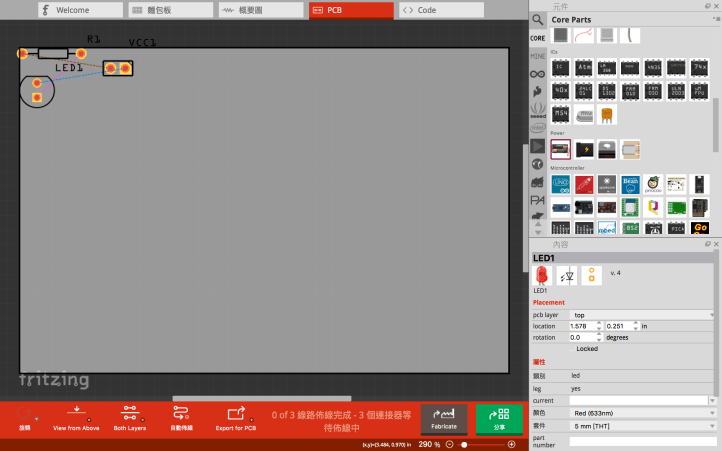The width and height of the screenshot is (722, 451).
Task: Select the Arduino UNO microcontroller part
Action: (561, 184)
